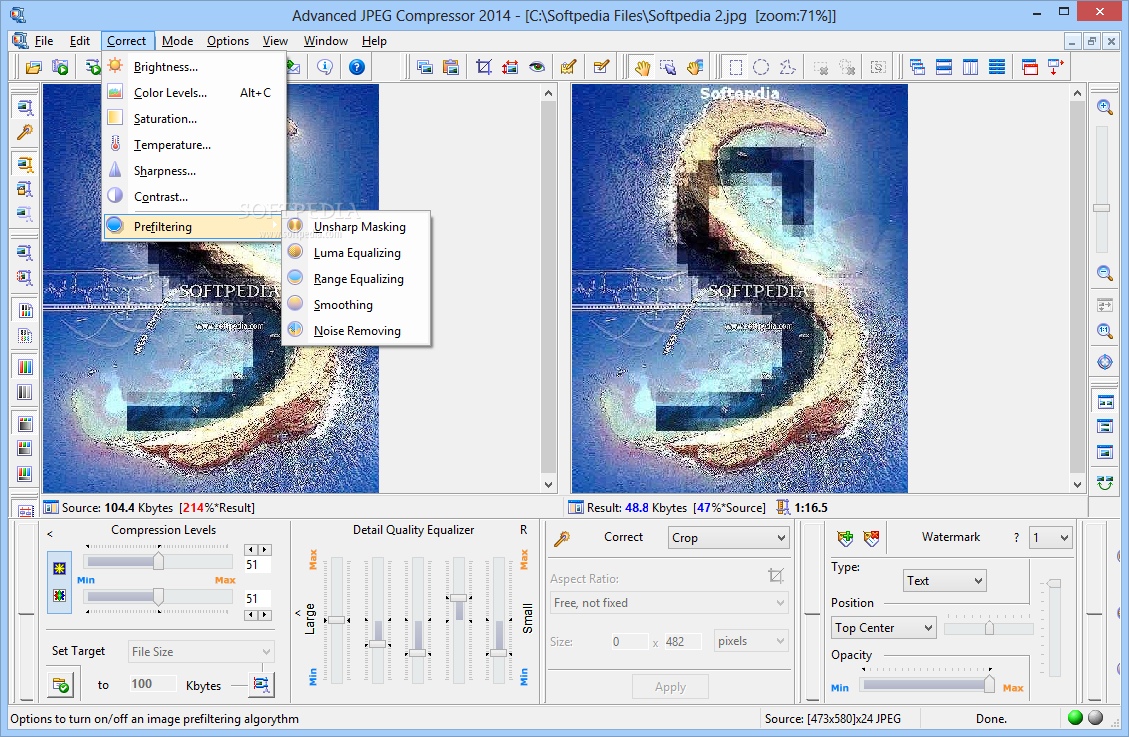Select Luma Equalizing from submenu
The width and height of the screenshot is (1129, 737).
pos(357,253)
